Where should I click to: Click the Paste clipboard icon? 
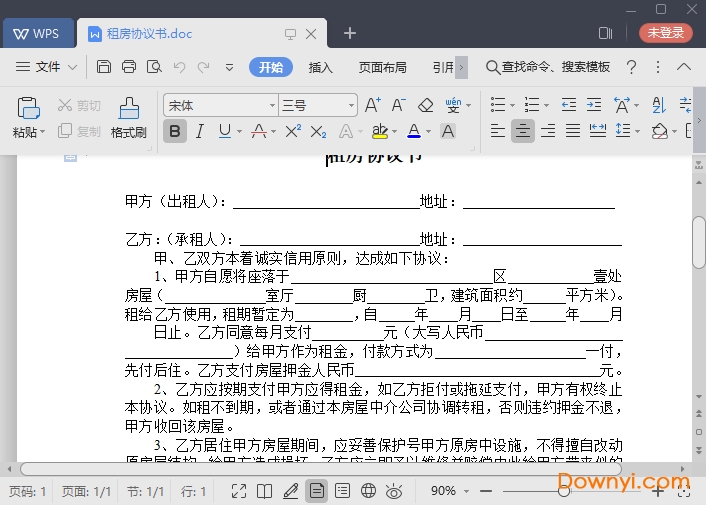click(x=28, y=108)
